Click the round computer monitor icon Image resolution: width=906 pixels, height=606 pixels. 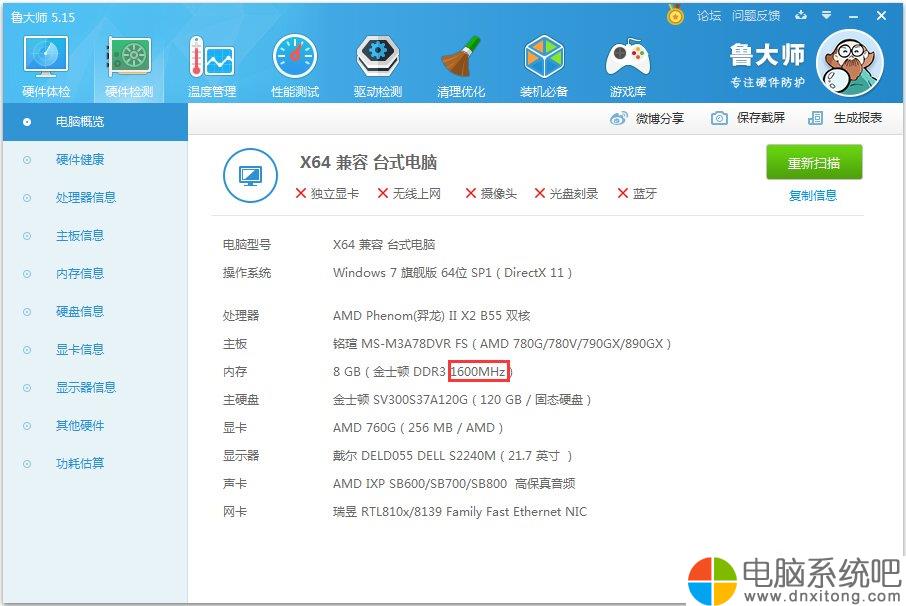[250, 176]
